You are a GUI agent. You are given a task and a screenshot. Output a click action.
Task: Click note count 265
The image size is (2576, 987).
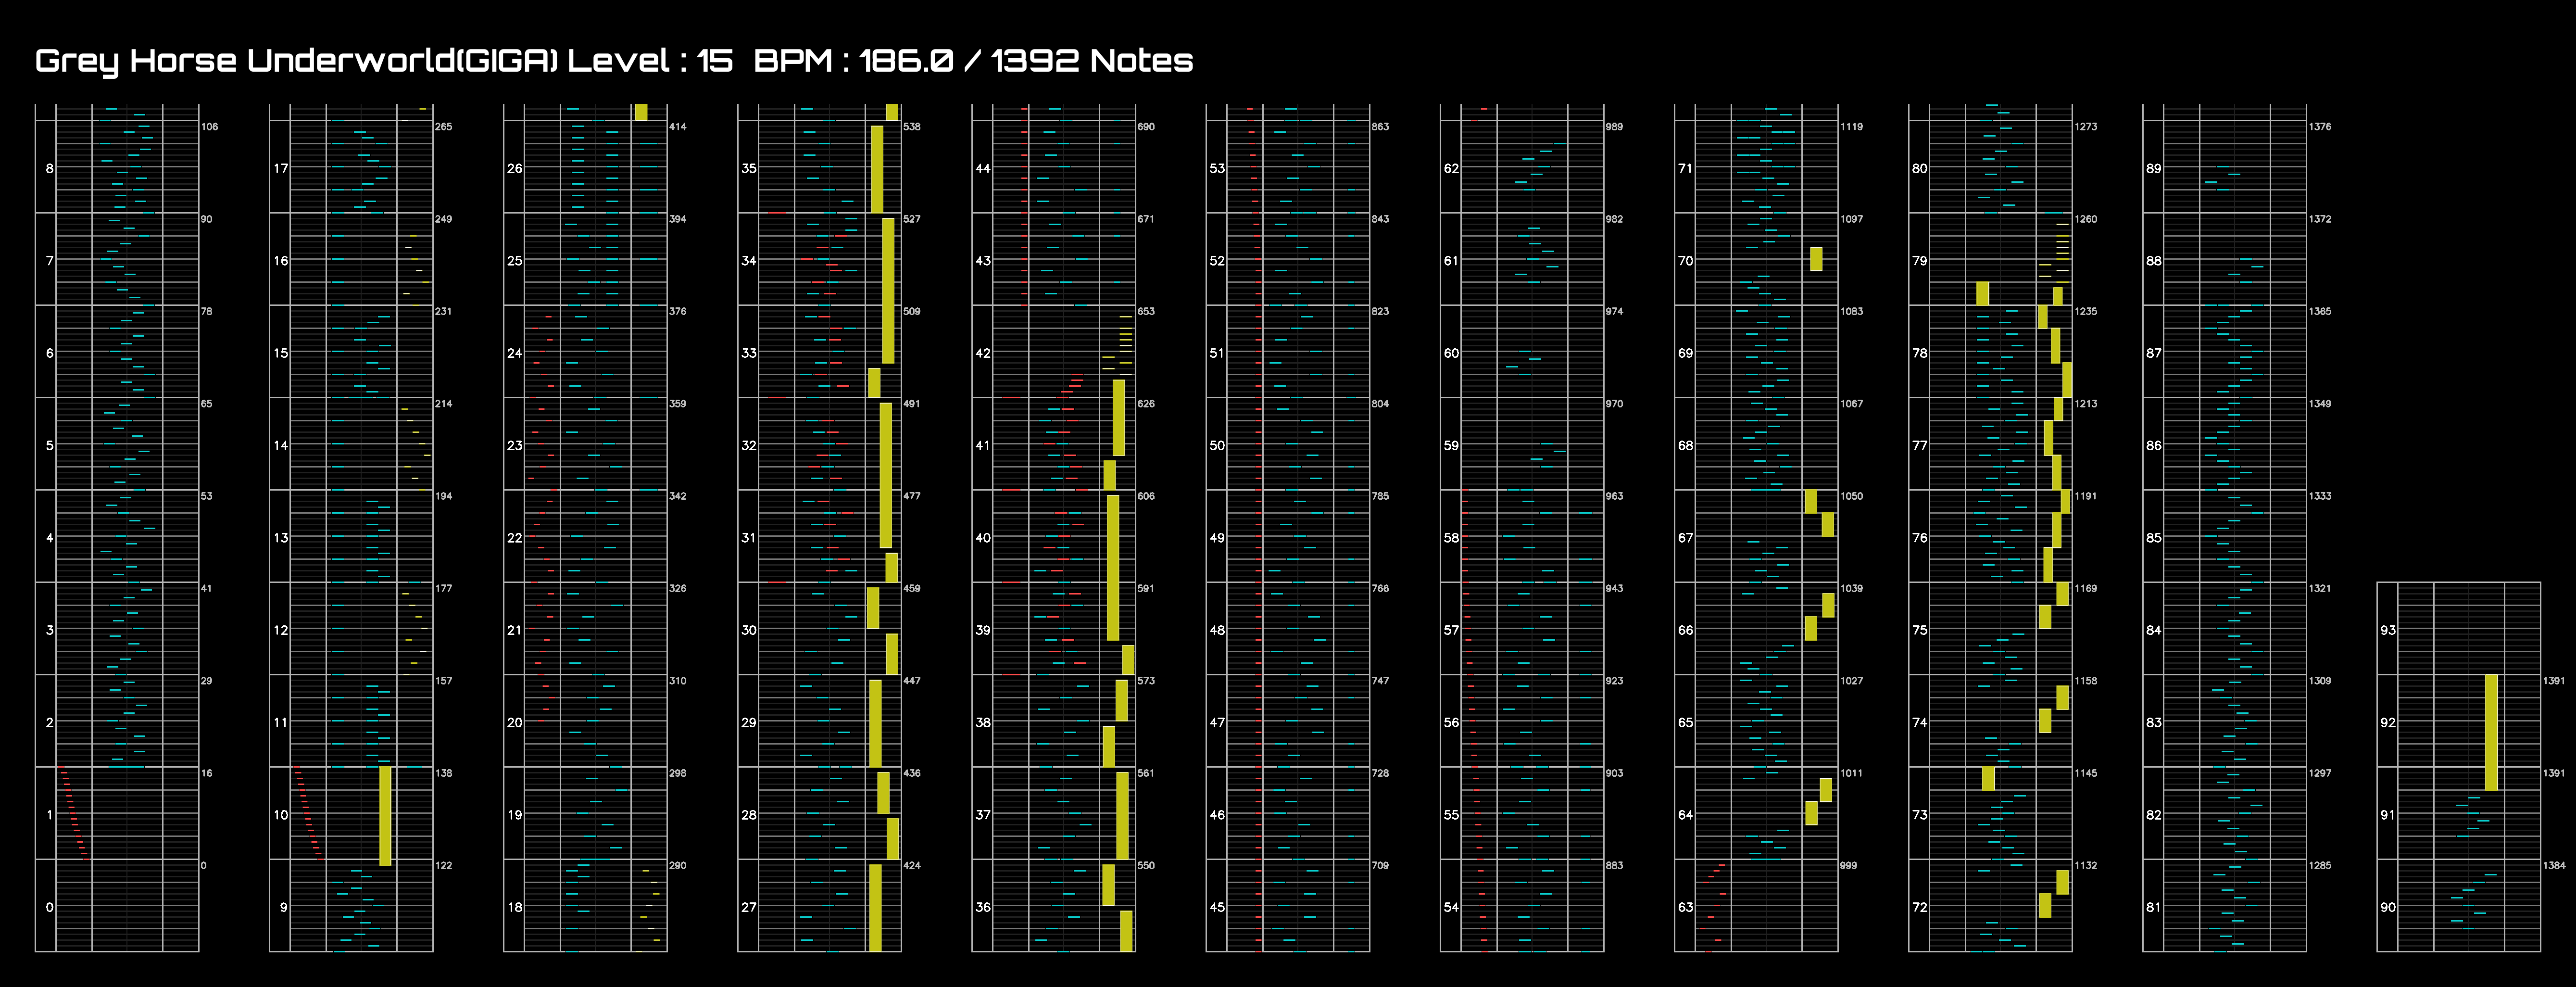(443, 127)
